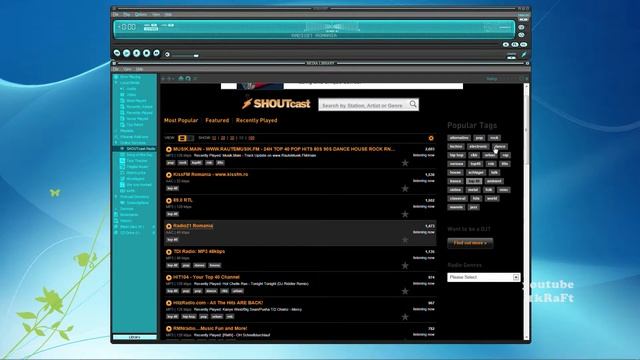Click the dance tag in Popular Tags
The image size is (640, 360).
500,147
